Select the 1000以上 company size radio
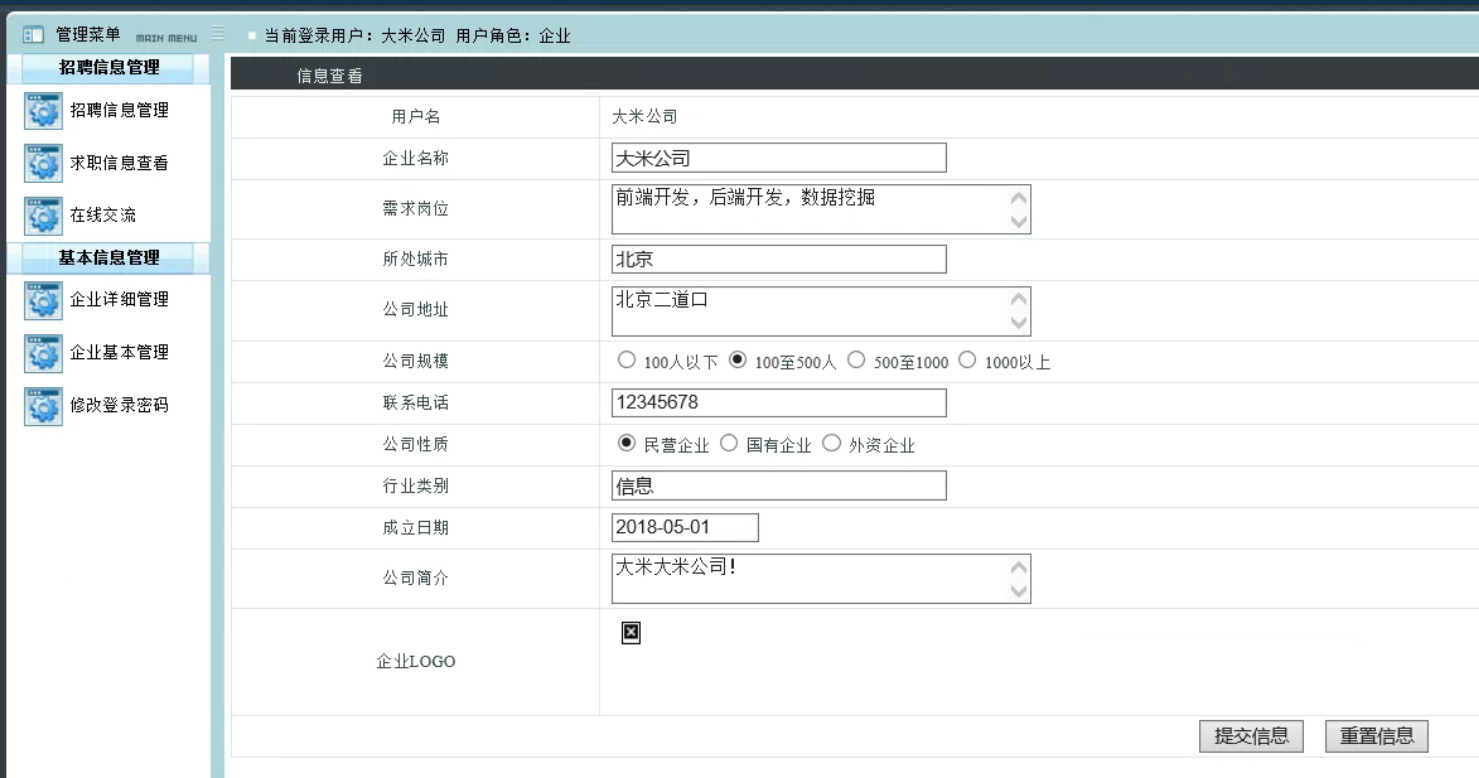This screenshot has height=778, width=1479. [967, 360]
